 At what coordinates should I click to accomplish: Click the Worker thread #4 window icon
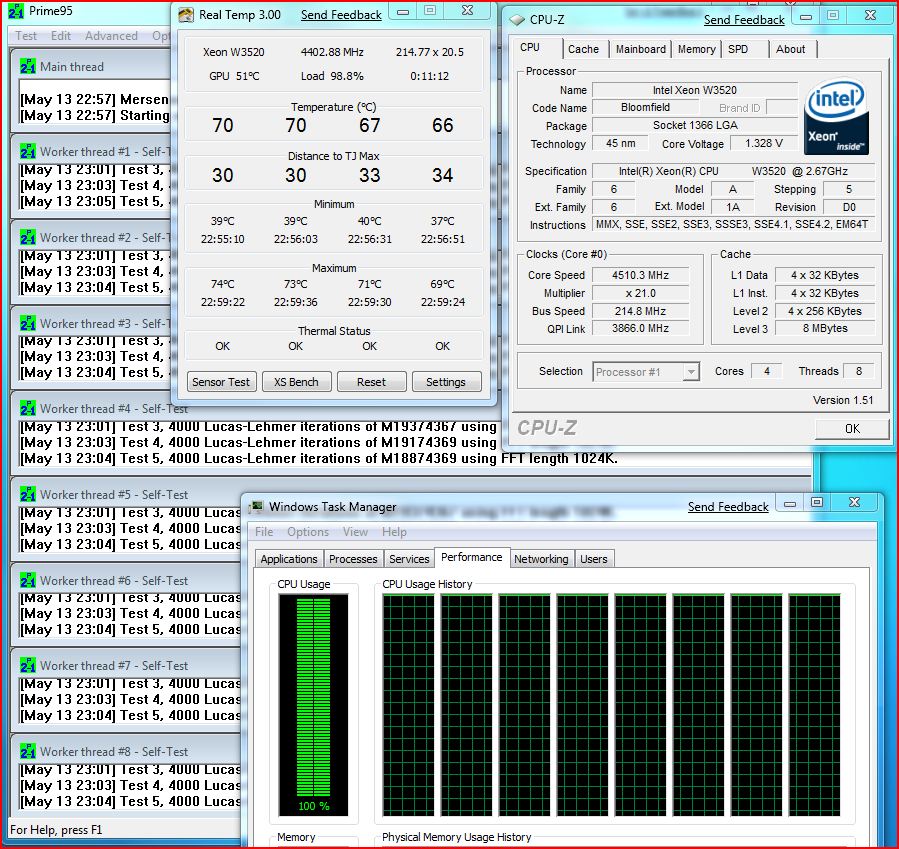coord(28,409)
